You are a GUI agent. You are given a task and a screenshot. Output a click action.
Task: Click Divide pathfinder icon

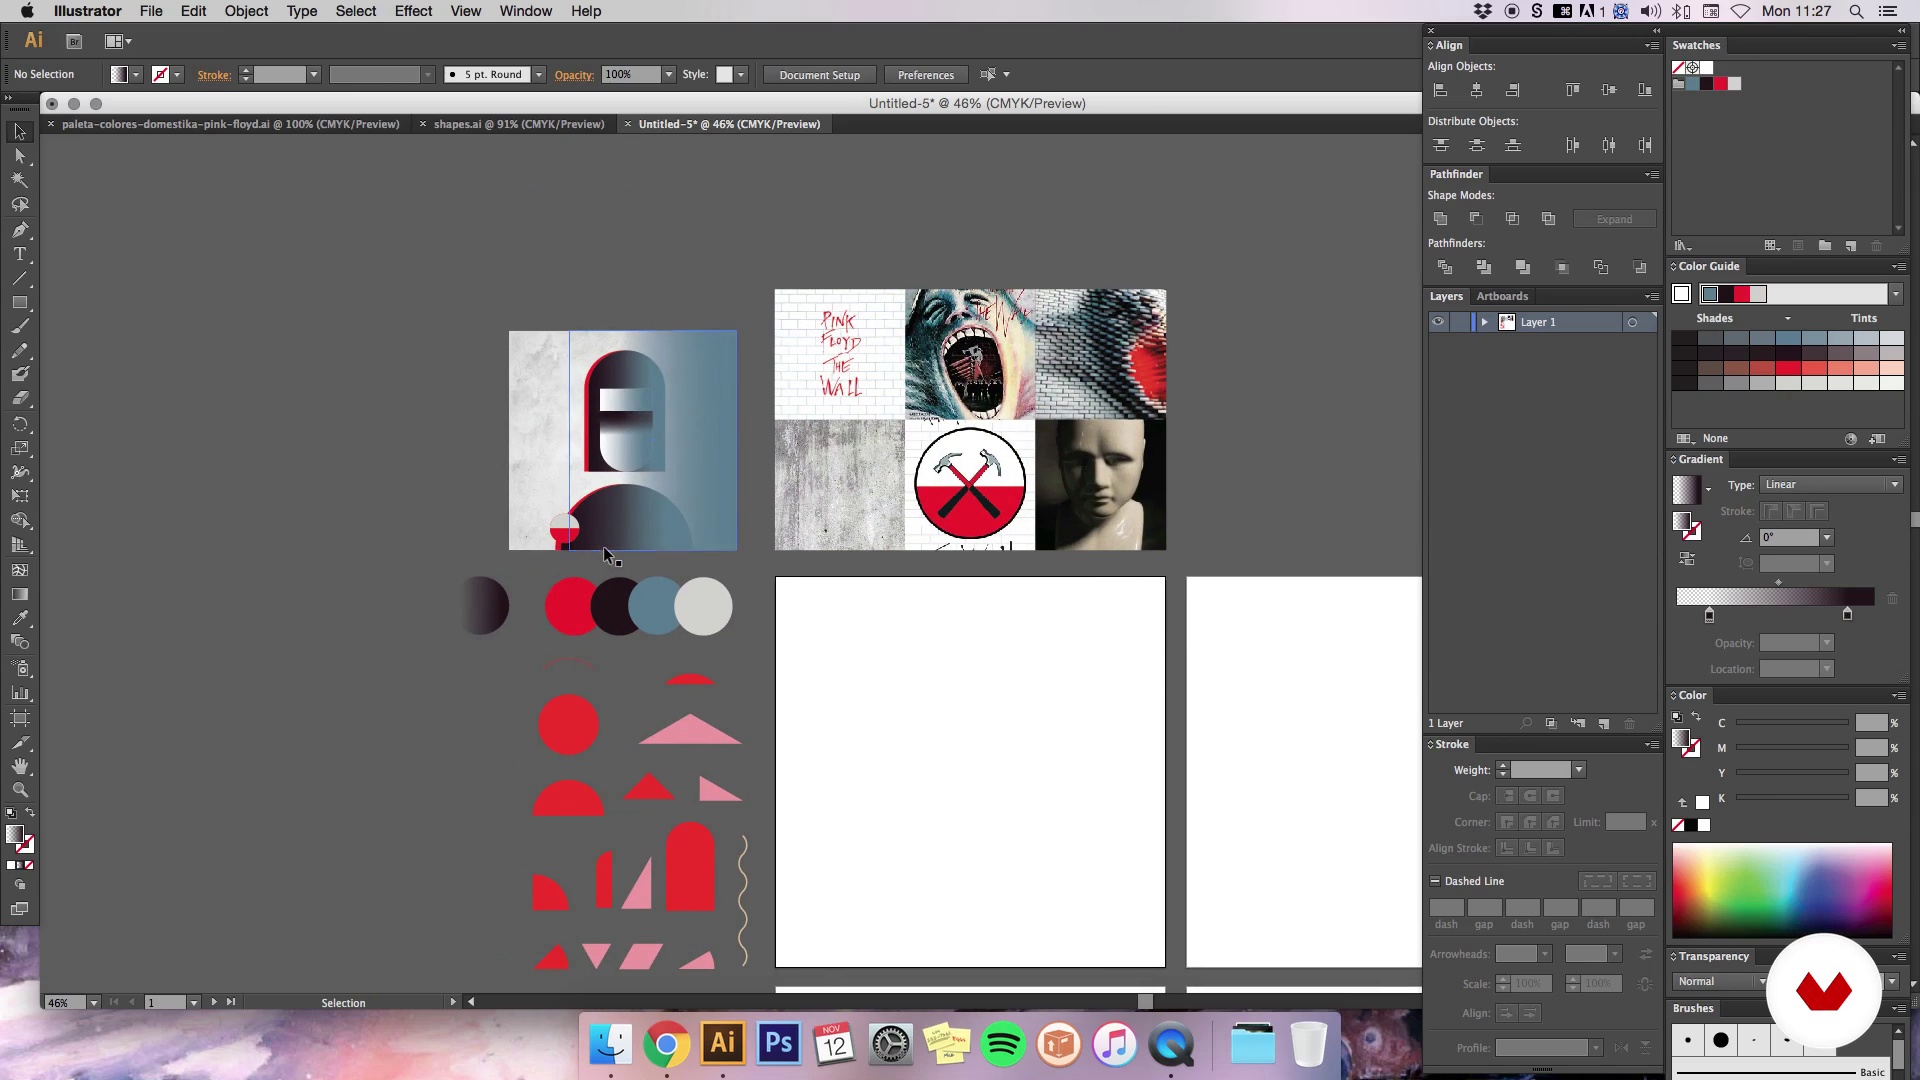[x=1445, y=267]
